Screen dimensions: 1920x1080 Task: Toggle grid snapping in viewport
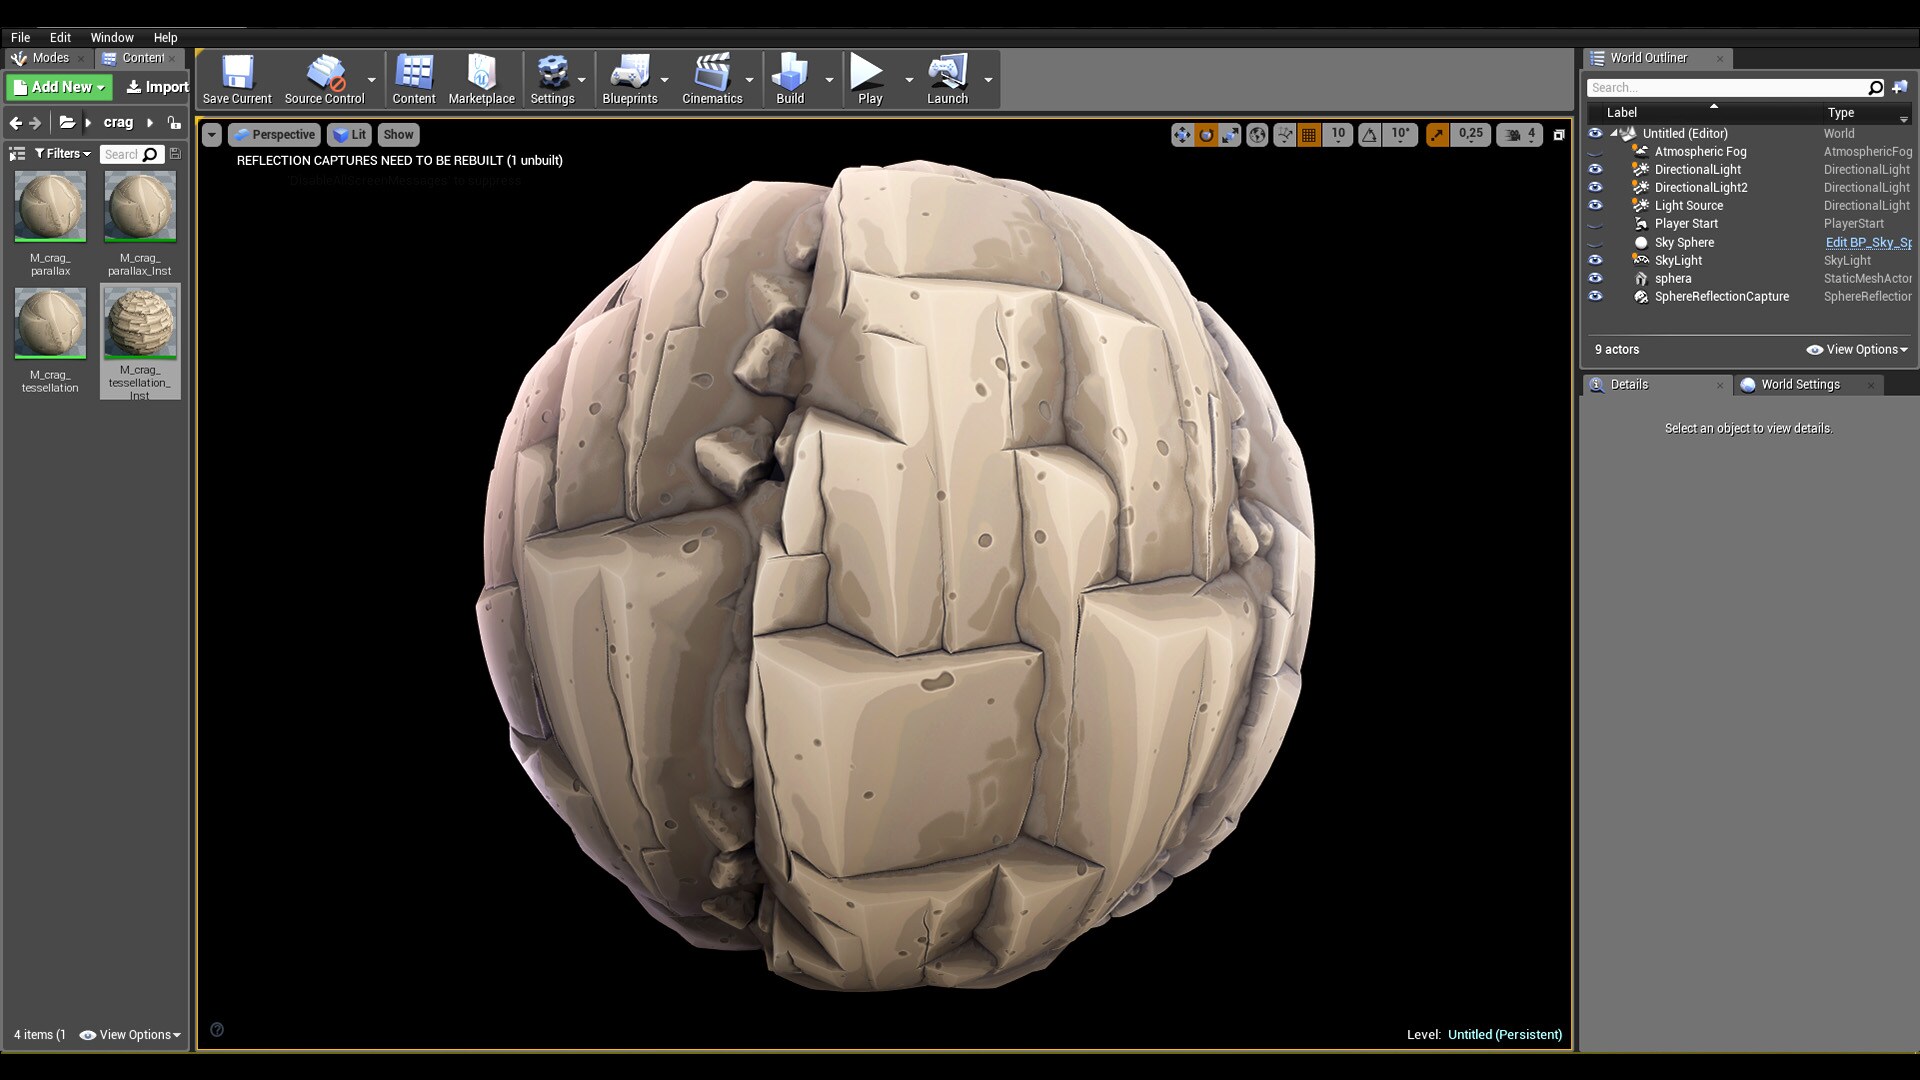1308,135
